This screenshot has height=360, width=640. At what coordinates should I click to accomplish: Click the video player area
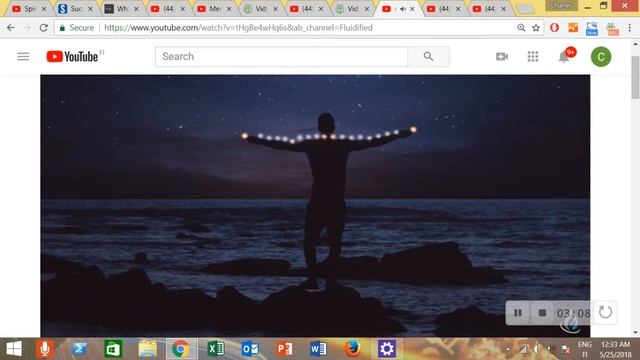pyautogui.click(x=315, y=206)
